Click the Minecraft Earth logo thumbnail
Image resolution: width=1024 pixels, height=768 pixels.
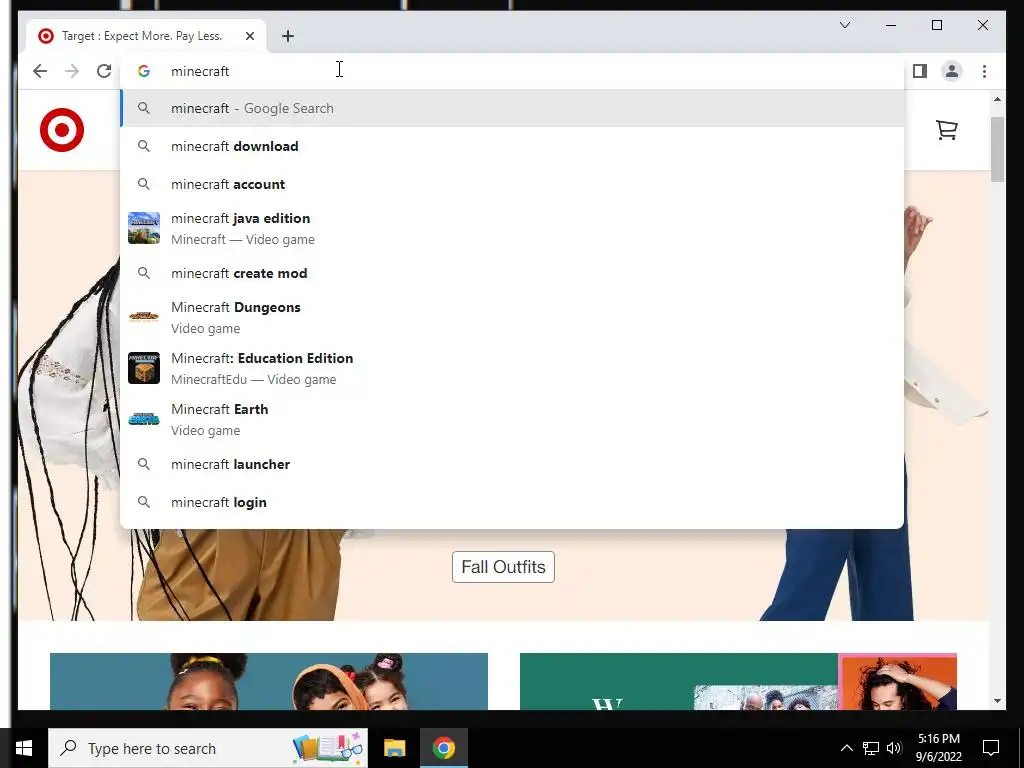tap(144, 419)
